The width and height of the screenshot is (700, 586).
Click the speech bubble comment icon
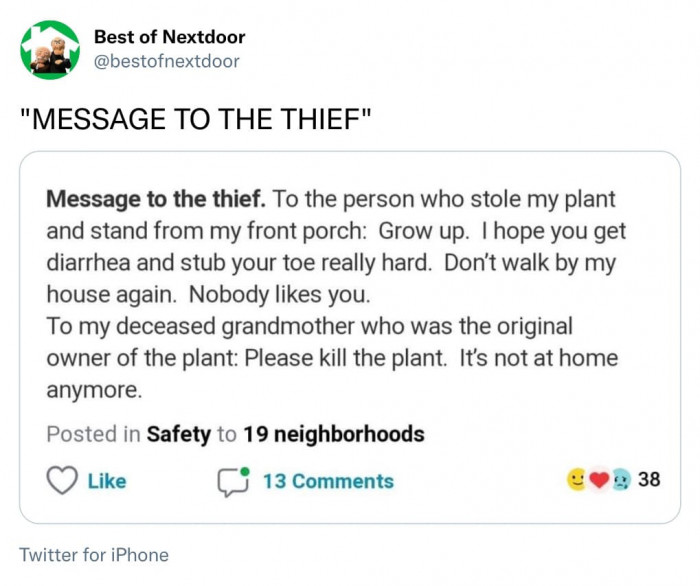233,481
